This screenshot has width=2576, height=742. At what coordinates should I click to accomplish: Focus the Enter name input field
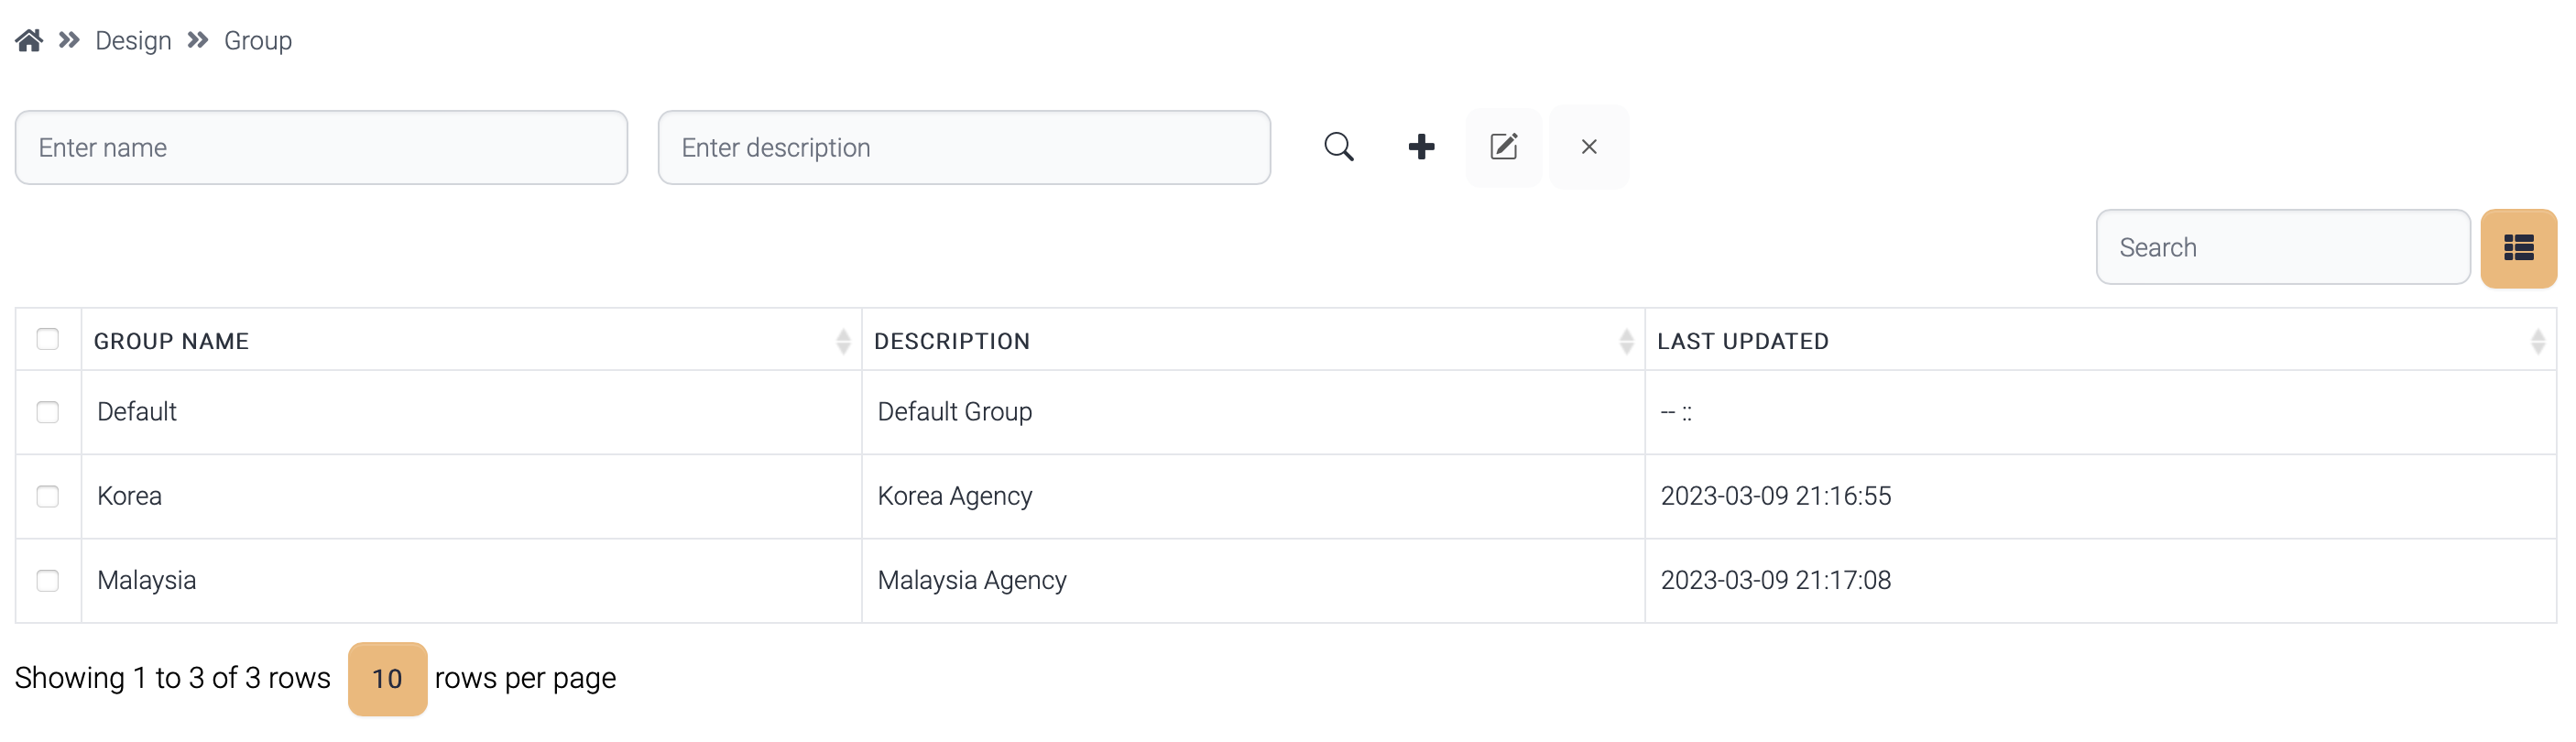point(321,148)
